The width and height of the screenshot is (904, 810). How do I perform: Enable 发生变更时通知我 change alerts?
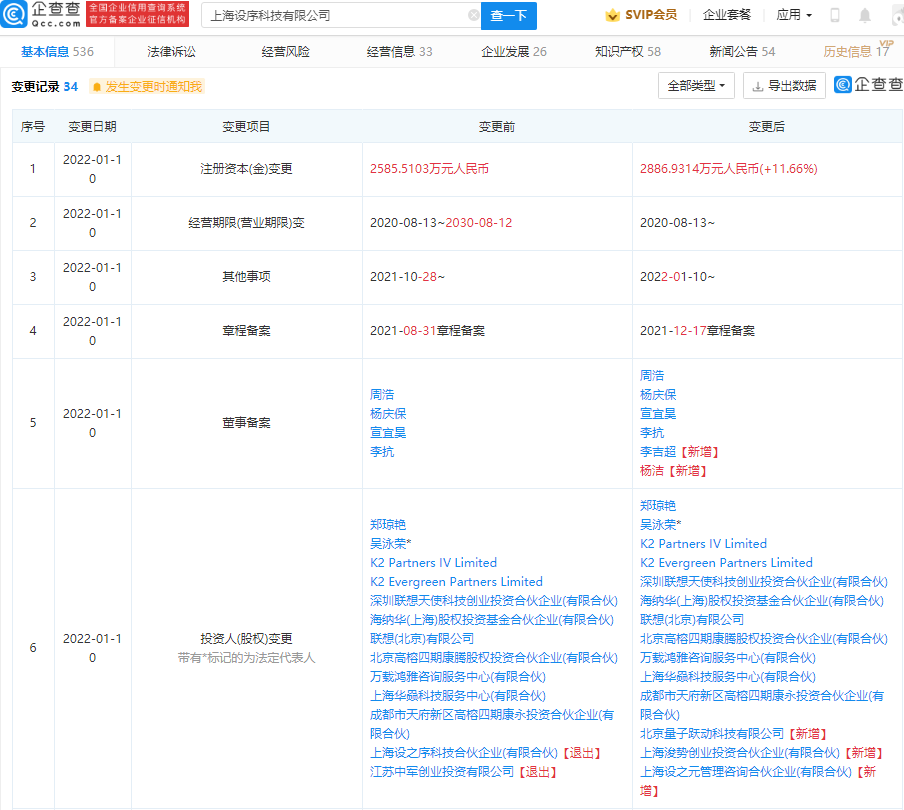147,86
